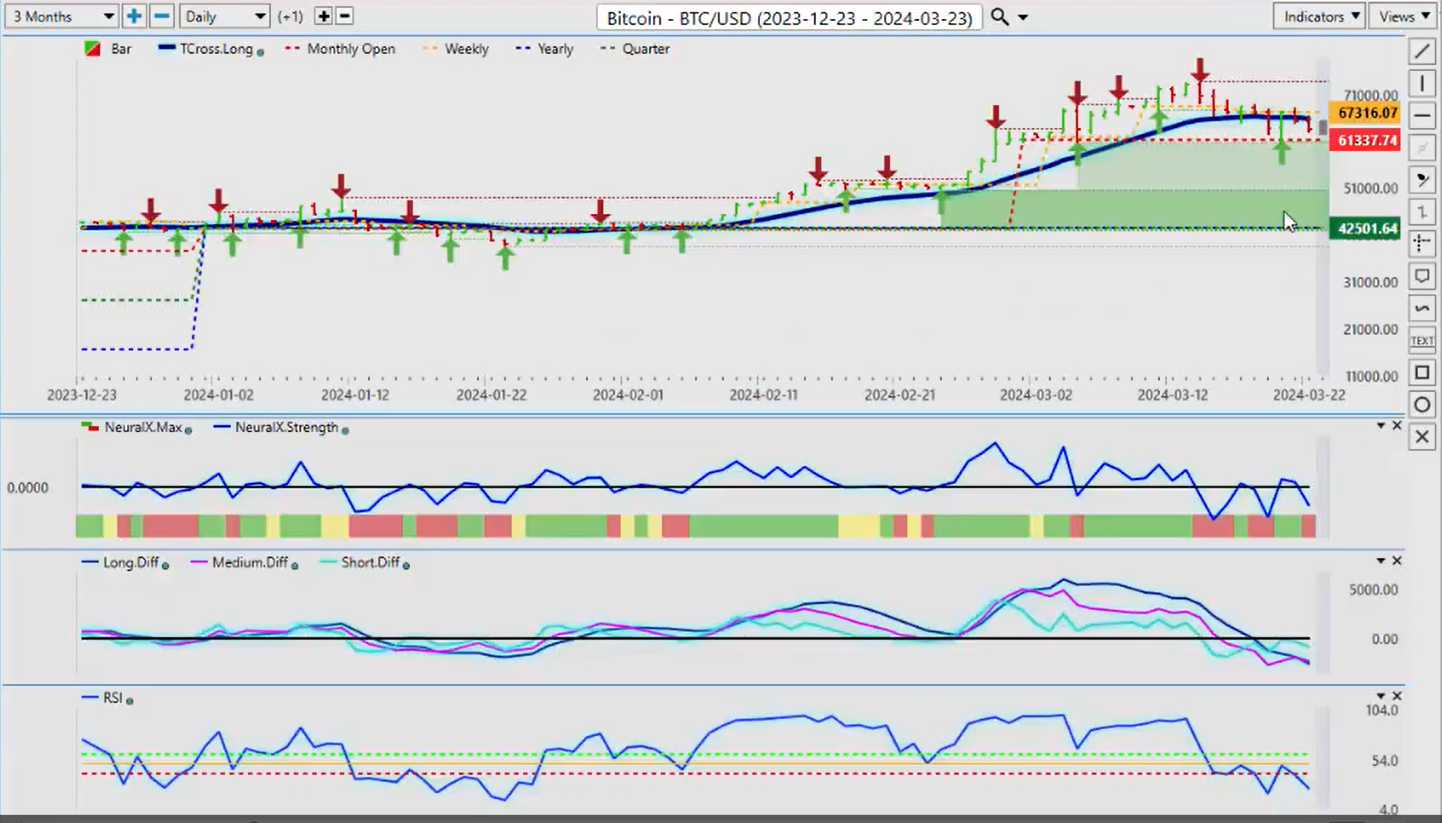Open the RSI panel options arrow
The width and height of the screenshot is (1442, 823).
click(x=1381, y=696)
